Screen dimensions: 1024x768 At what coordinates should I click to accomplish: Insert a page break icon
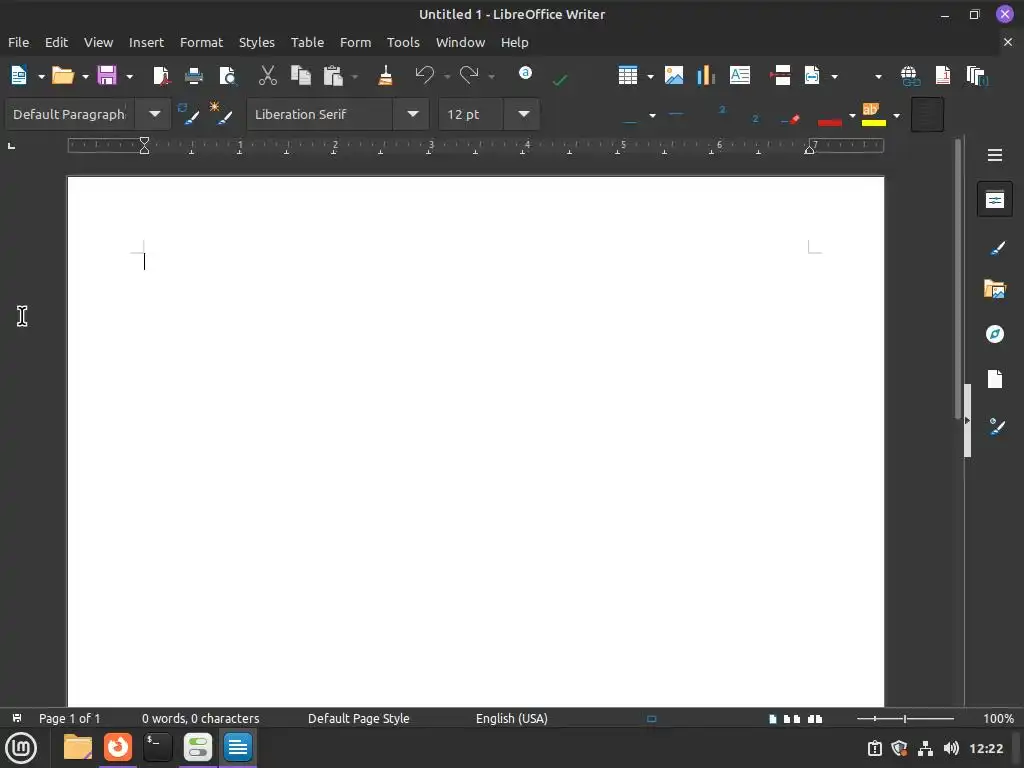click(780, 76)
